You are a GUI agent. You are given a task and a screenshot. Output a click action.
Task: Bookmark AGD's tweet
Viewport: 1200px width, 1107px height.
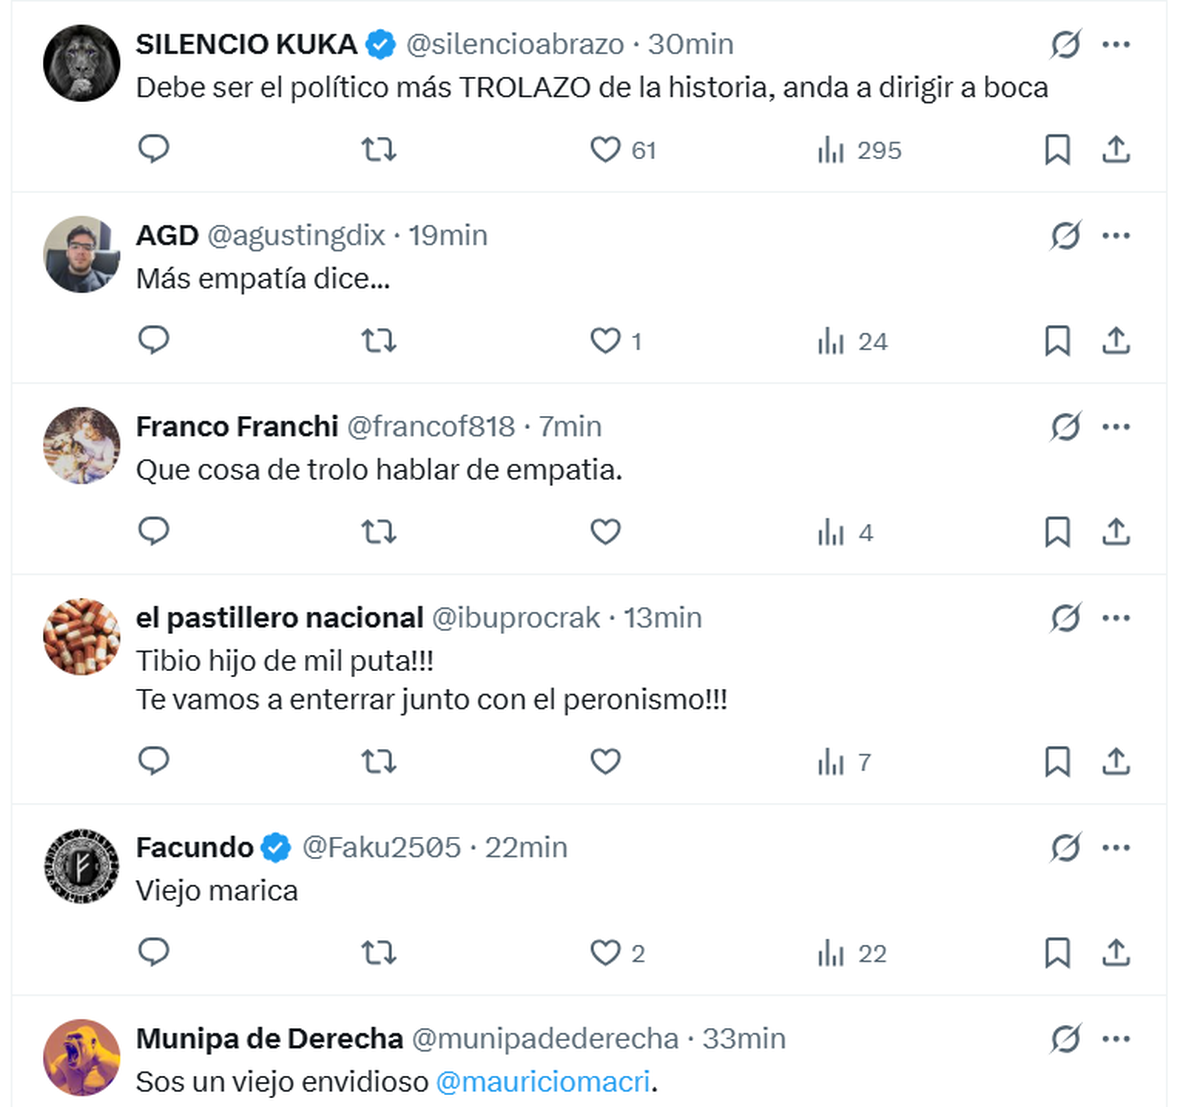pyautogui.click(x=1057, y=341)
